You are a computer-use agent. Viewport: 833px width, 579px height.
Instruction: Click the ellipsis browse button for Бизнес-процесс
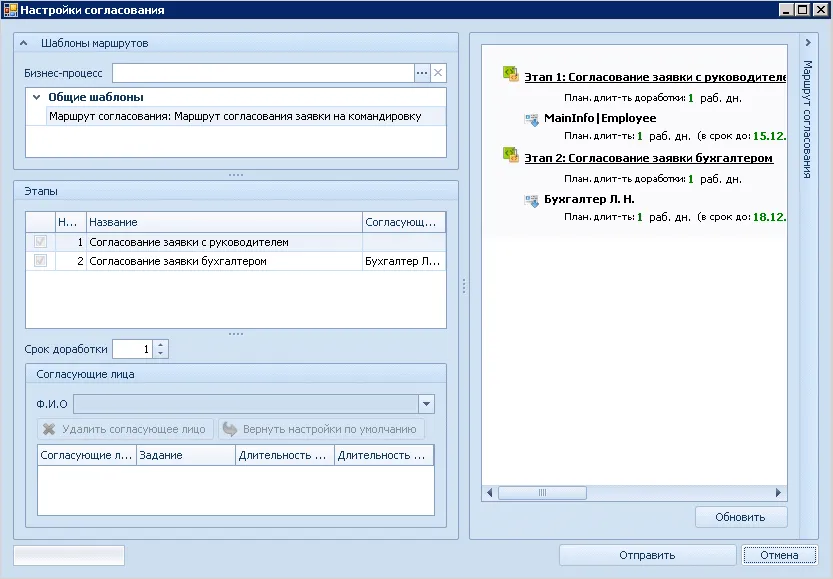(422, 73)
